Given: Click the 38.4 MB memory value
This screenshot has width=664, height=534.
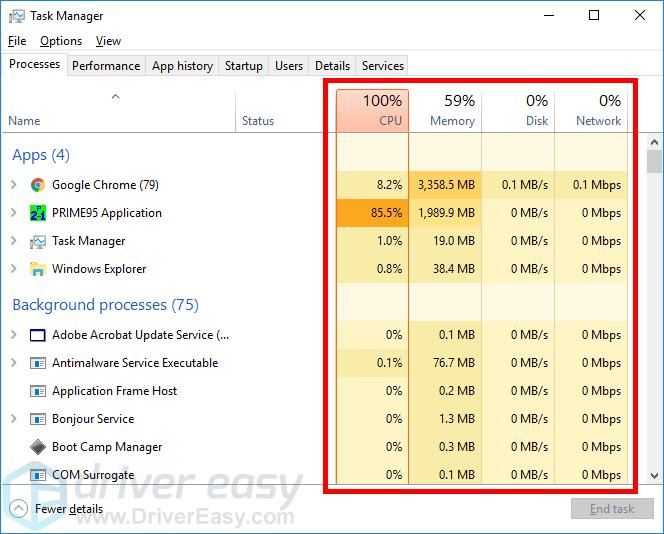Looking at the screenshot, I should coord(454,268).
